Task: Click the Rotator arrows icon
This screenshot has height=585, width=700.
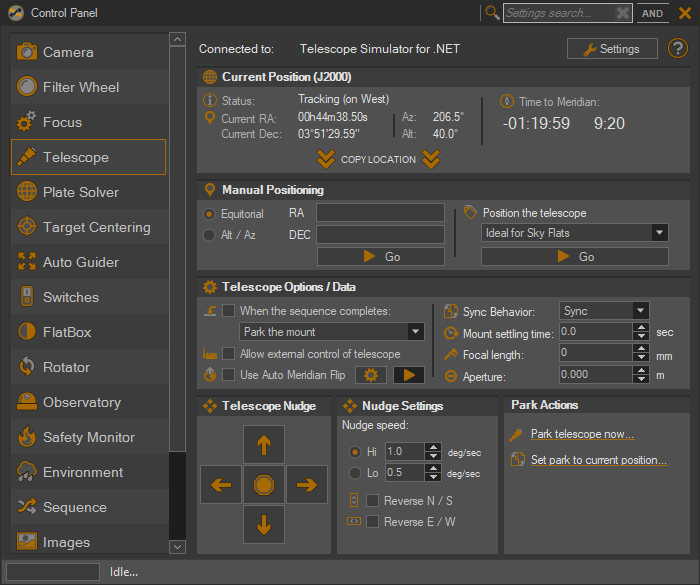Action: (x=27, y=367)
